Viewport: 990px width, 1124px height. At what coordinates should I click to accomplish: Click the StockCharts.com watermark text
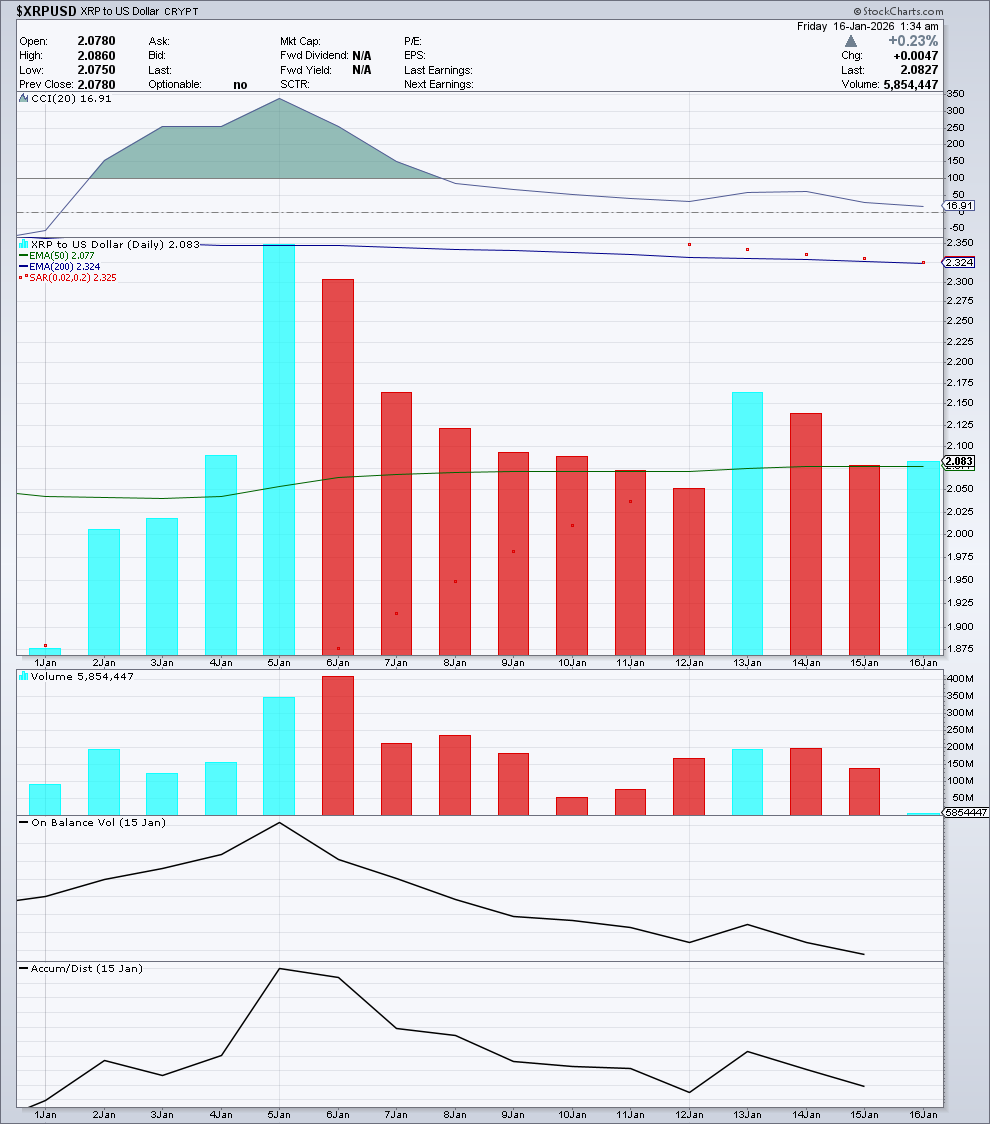(x=898, y=11)
